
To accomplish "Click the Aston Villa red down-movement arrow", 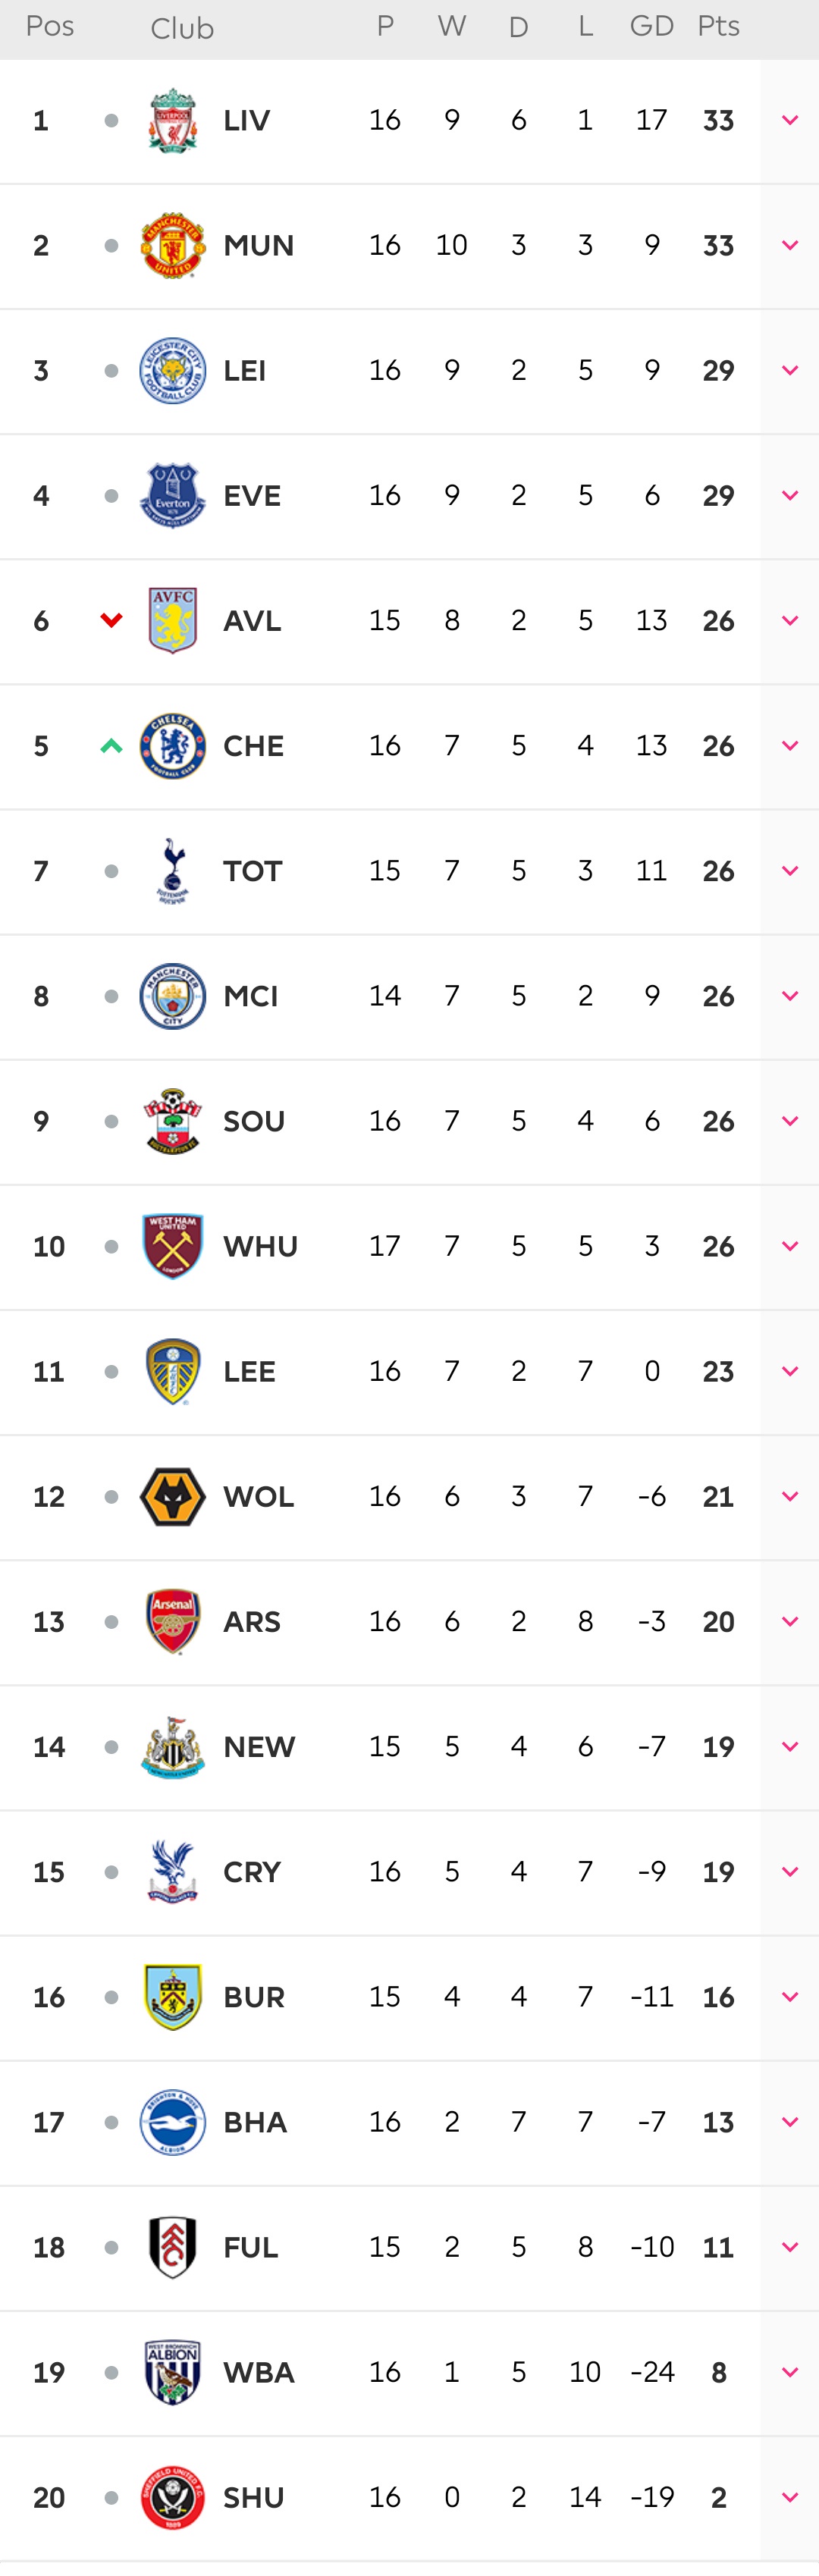I will (x=111, y=621).
